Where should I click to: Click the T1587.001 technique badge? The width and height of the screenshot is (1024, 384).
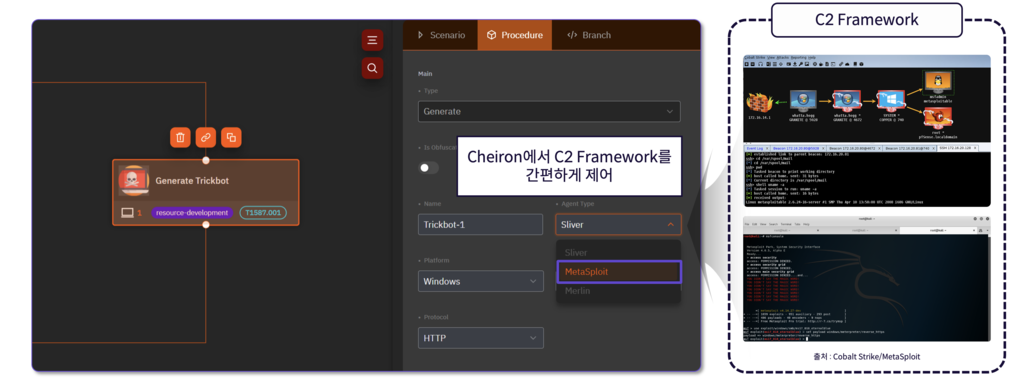tap(263, 213)
